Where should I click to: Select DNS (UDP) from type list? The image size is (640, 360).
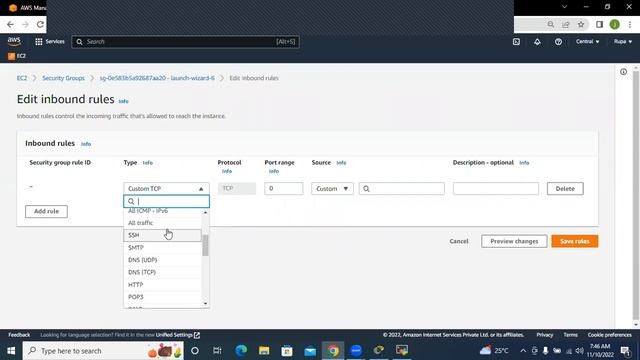click(162, 260)
